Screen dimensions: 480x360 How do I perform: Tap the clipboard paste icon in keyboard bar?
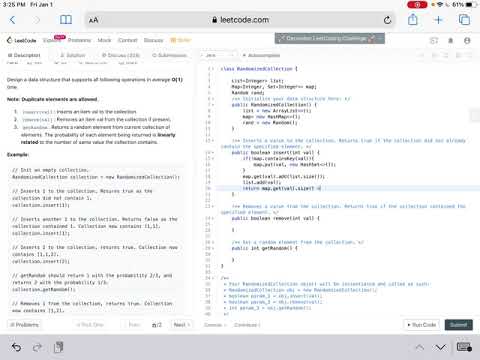pos(58,347)
